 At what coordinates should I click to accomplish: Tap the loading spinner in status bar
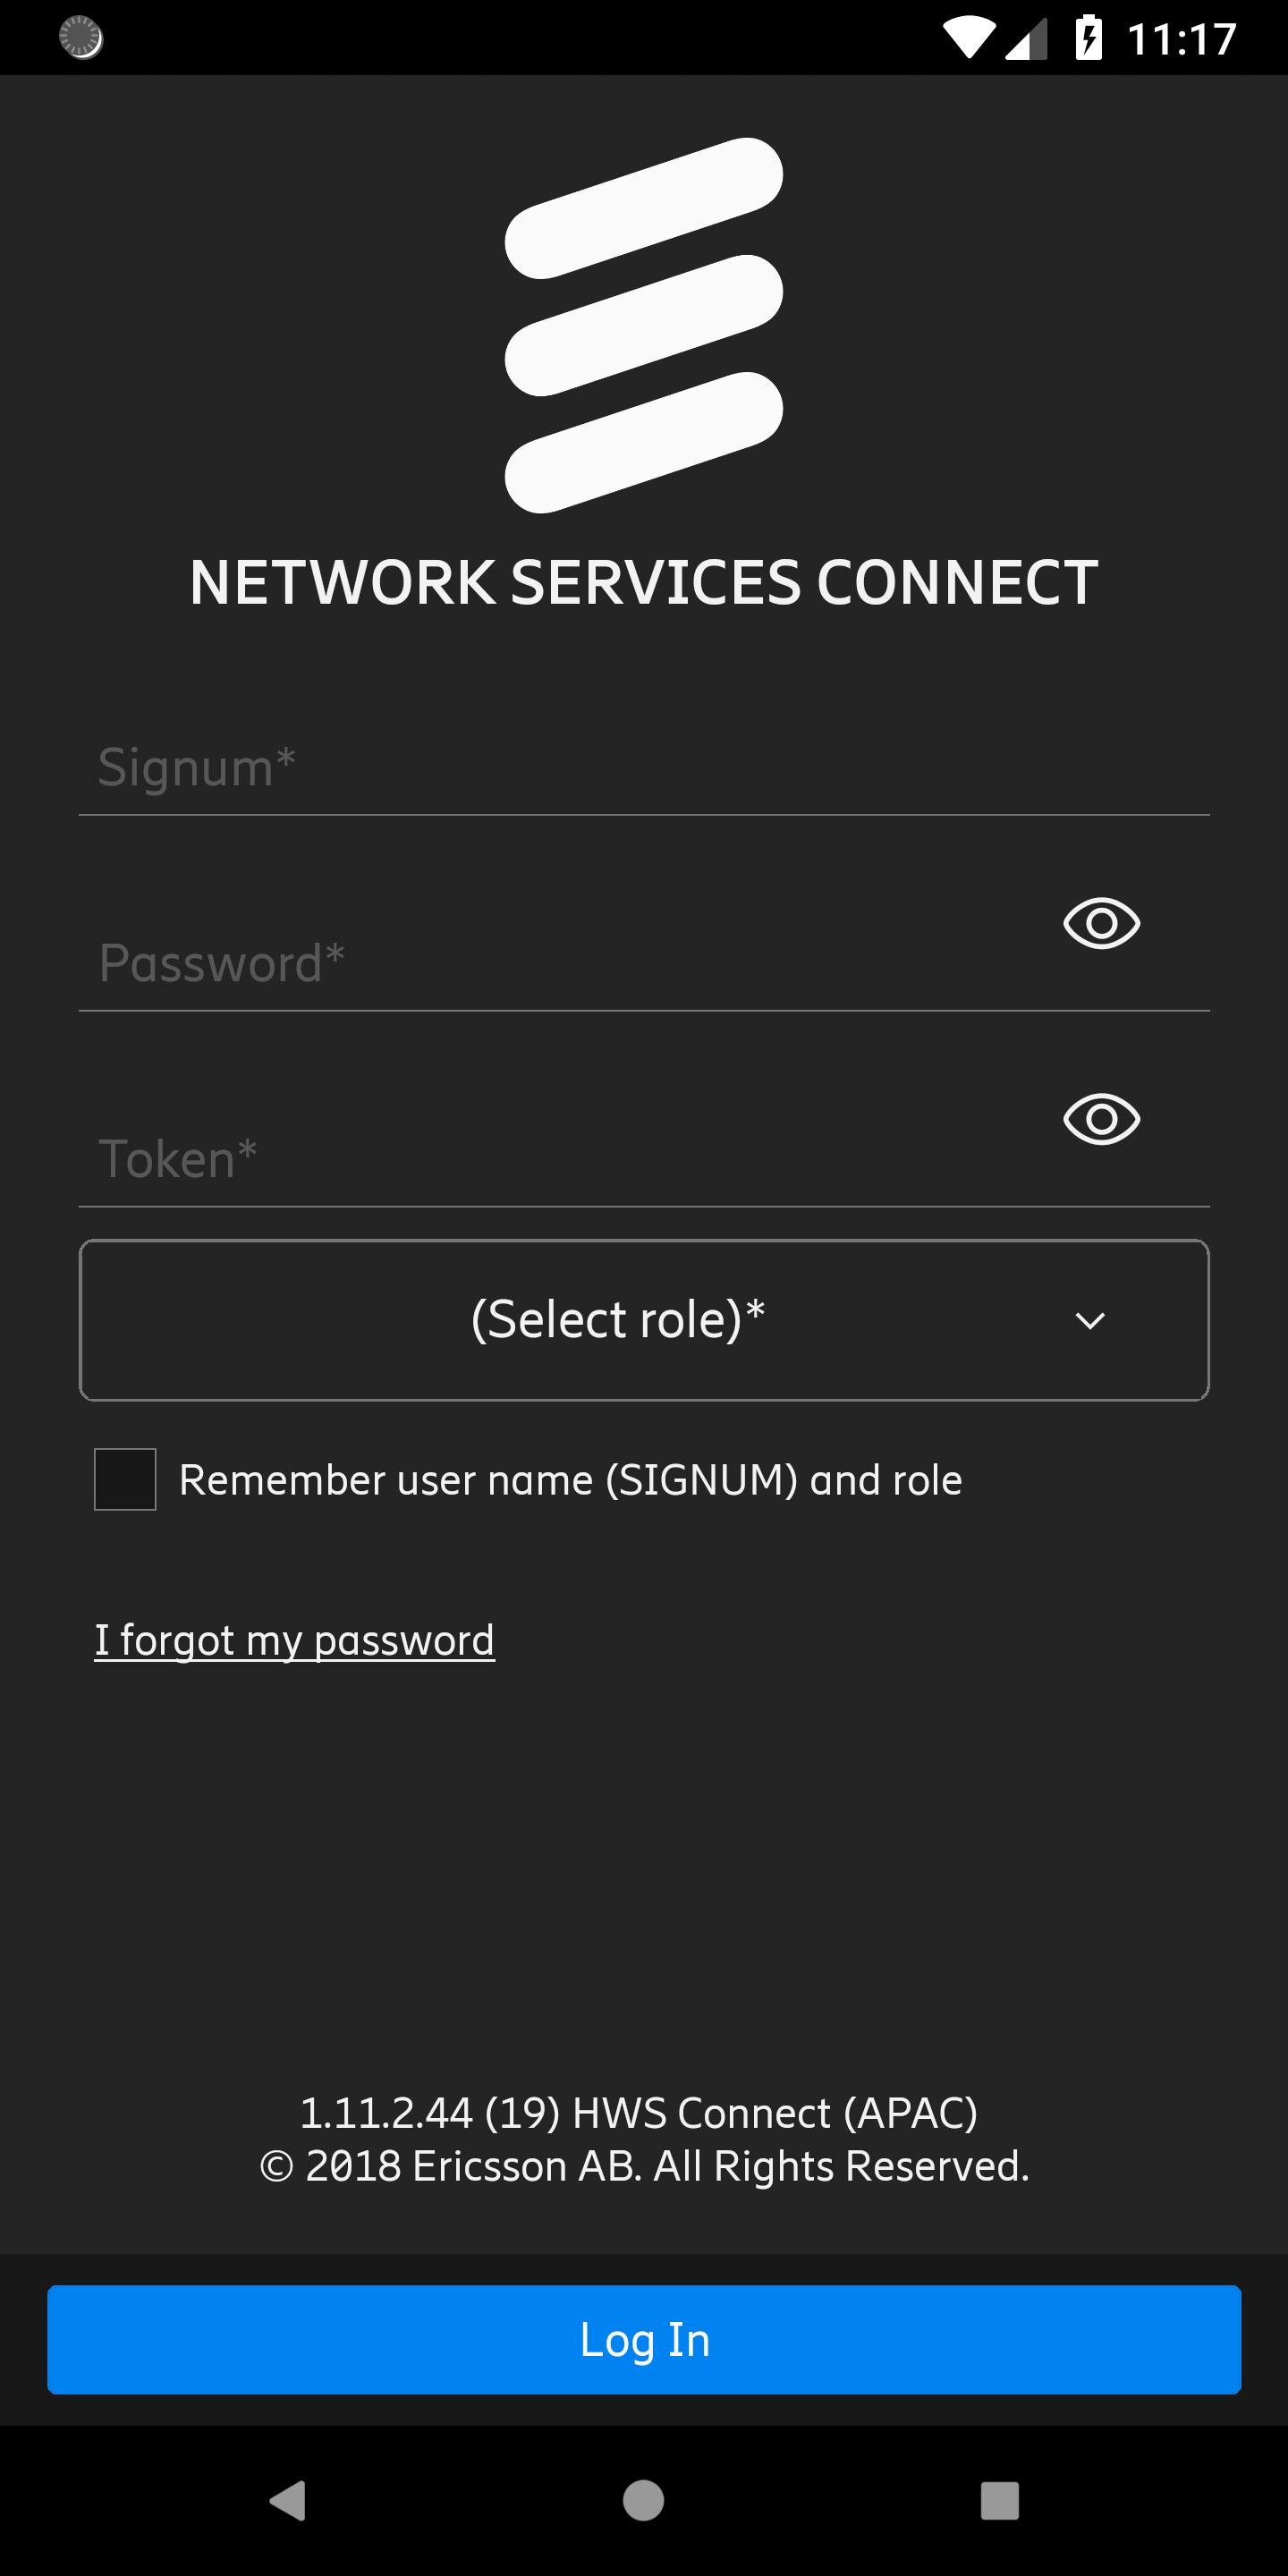coord(81,38)
